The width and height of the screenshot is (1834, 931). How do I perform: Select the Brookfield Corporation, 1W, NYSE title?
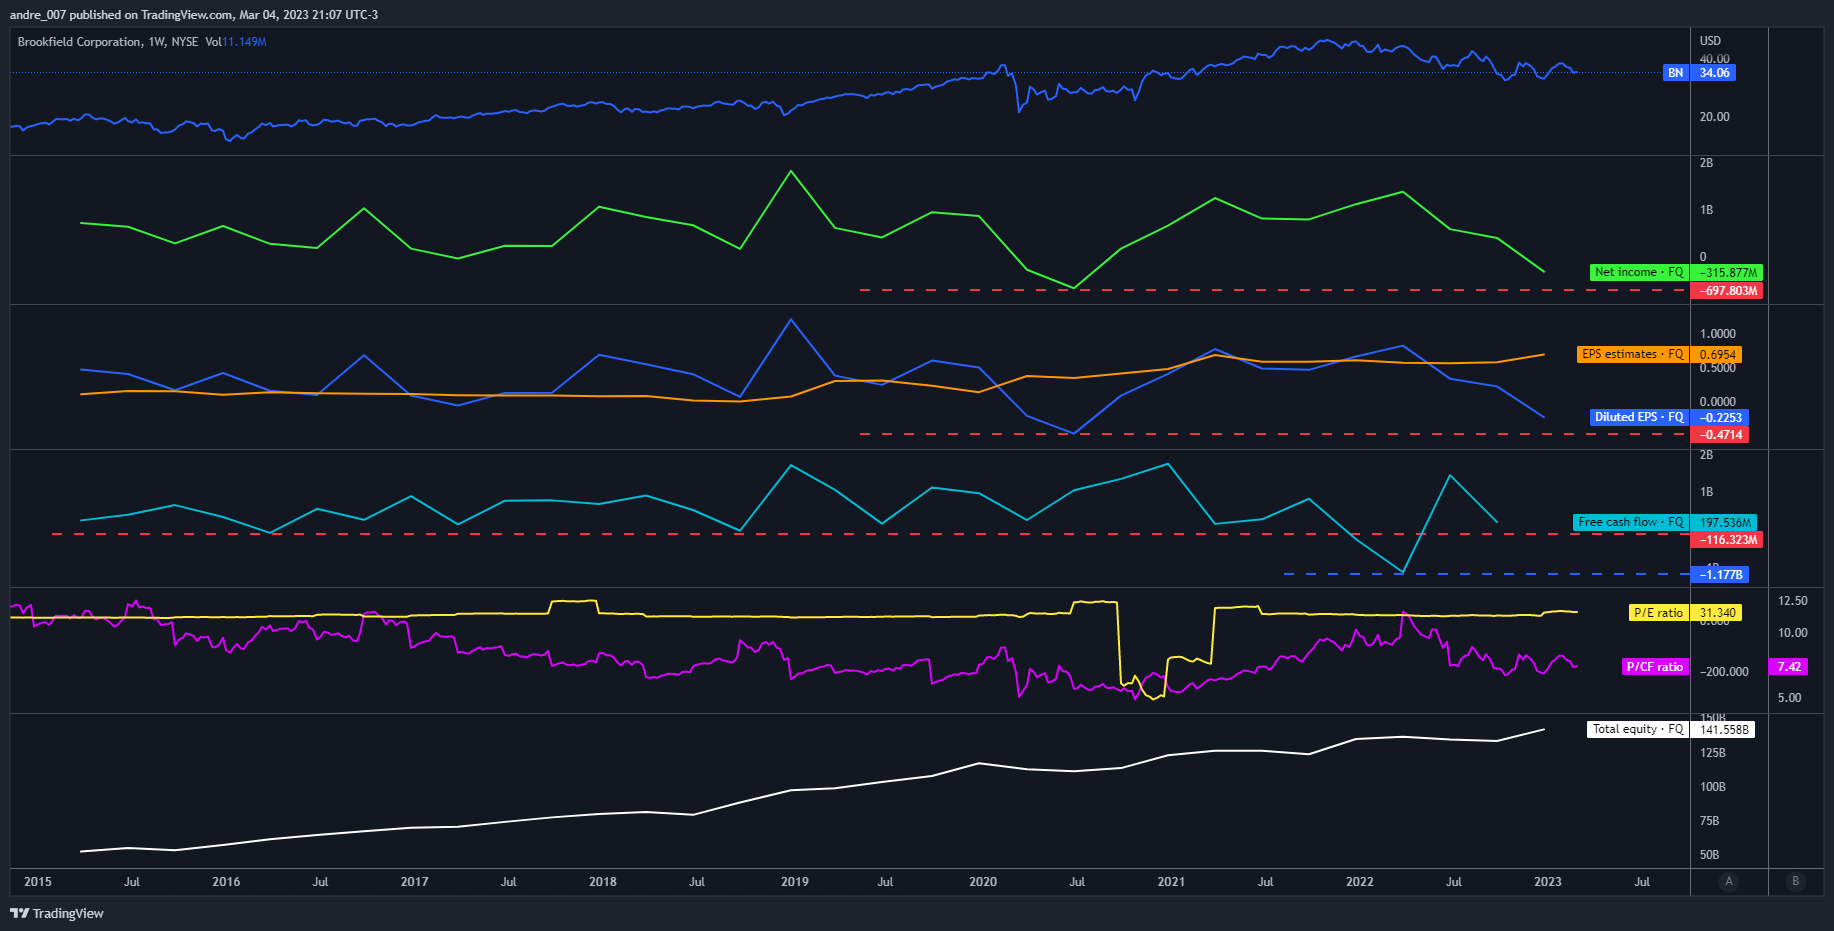click(108, 42)
